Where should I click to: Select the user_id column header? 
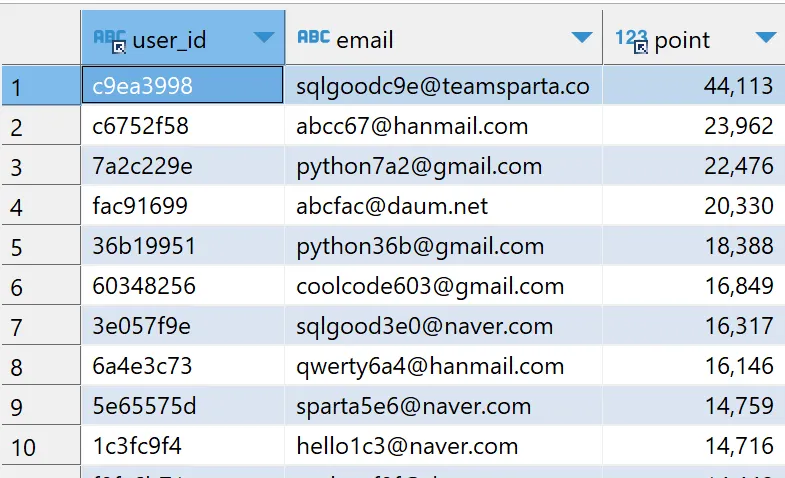tap(183, 38)
